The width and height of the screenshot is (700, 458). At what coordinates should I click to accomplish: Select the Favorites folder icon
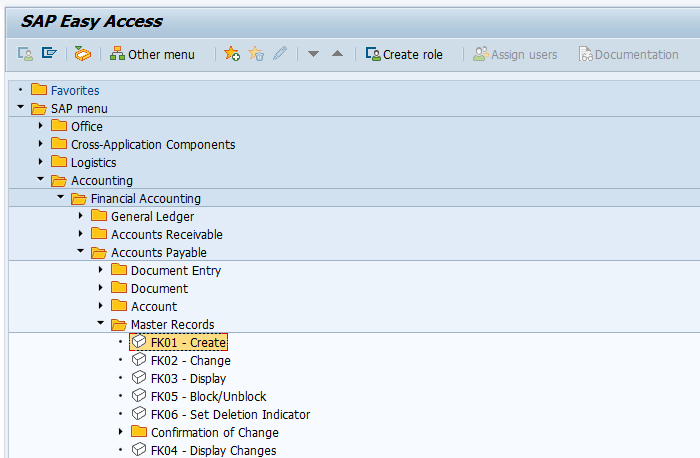pos(39,90)
